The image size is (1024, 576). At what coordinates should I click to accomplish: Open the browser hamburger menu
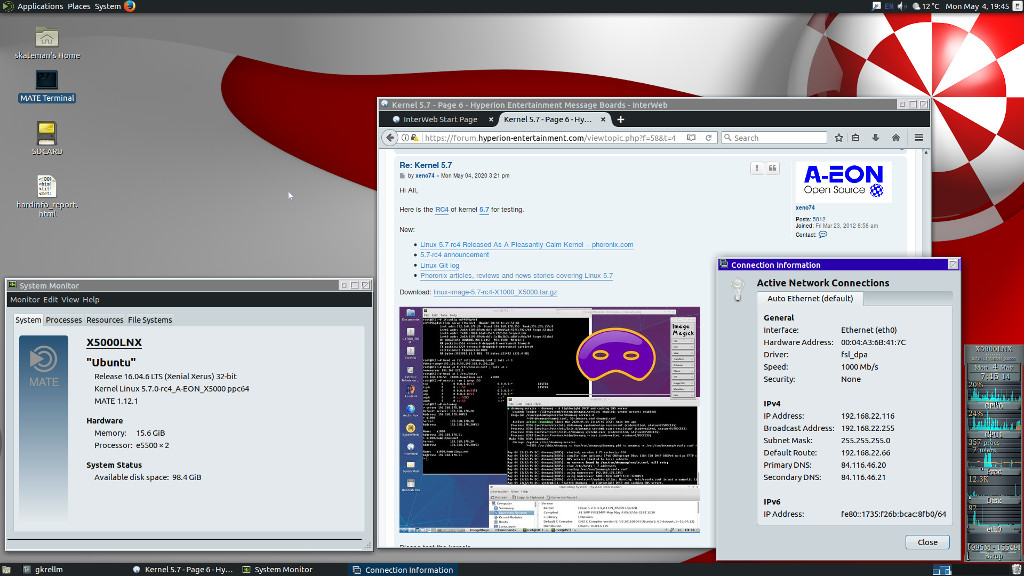point(919,138)
